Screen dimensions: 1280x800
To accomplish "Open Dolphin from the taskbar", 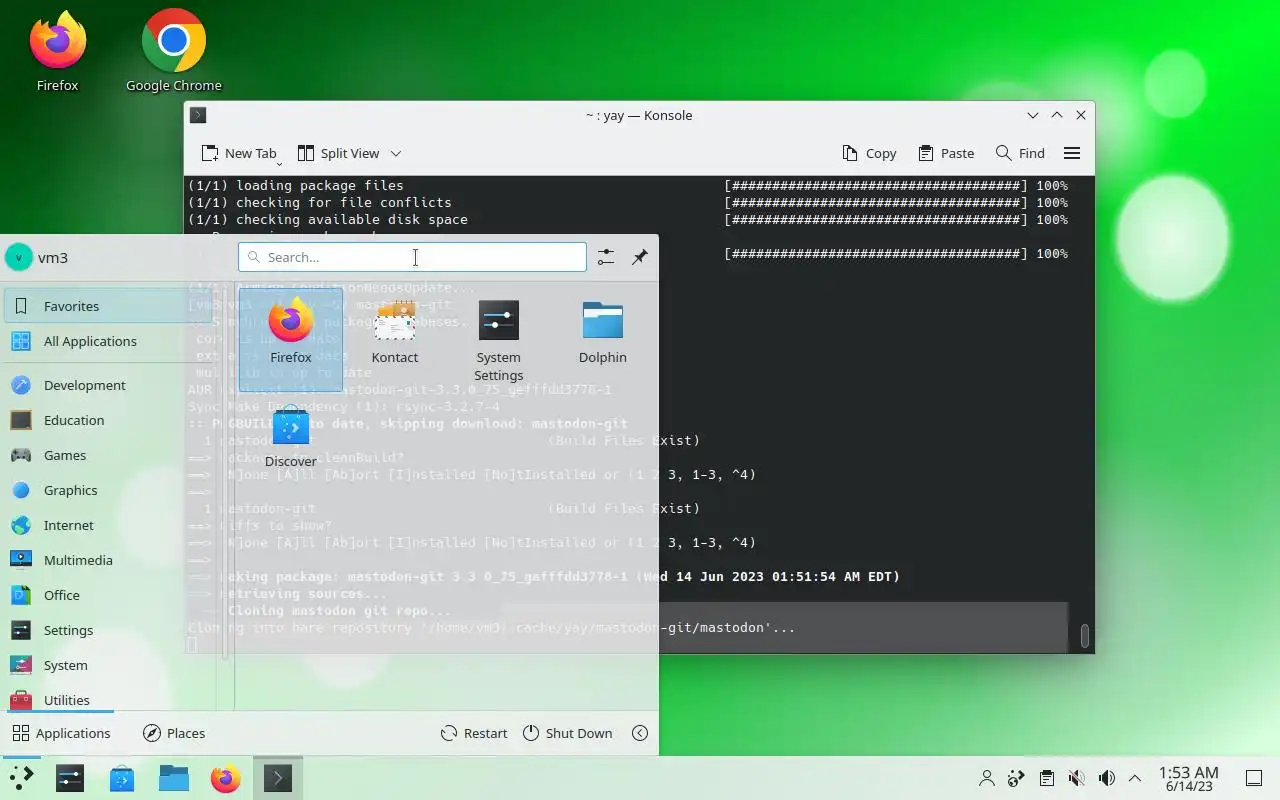I will (174, 778).
